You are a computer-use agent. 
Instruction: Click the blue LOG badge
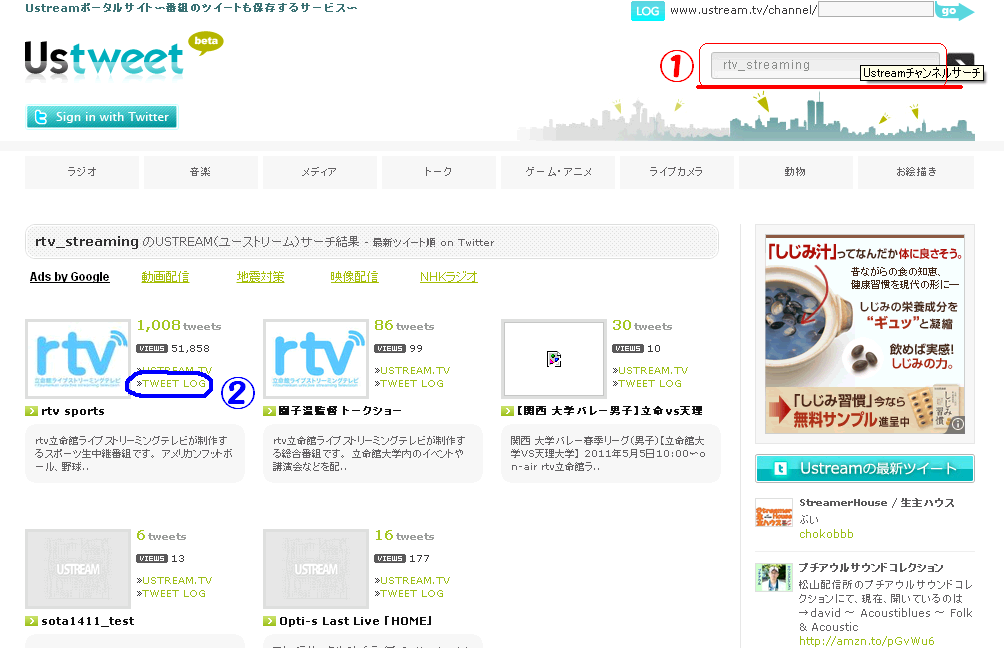click(647, 11)
